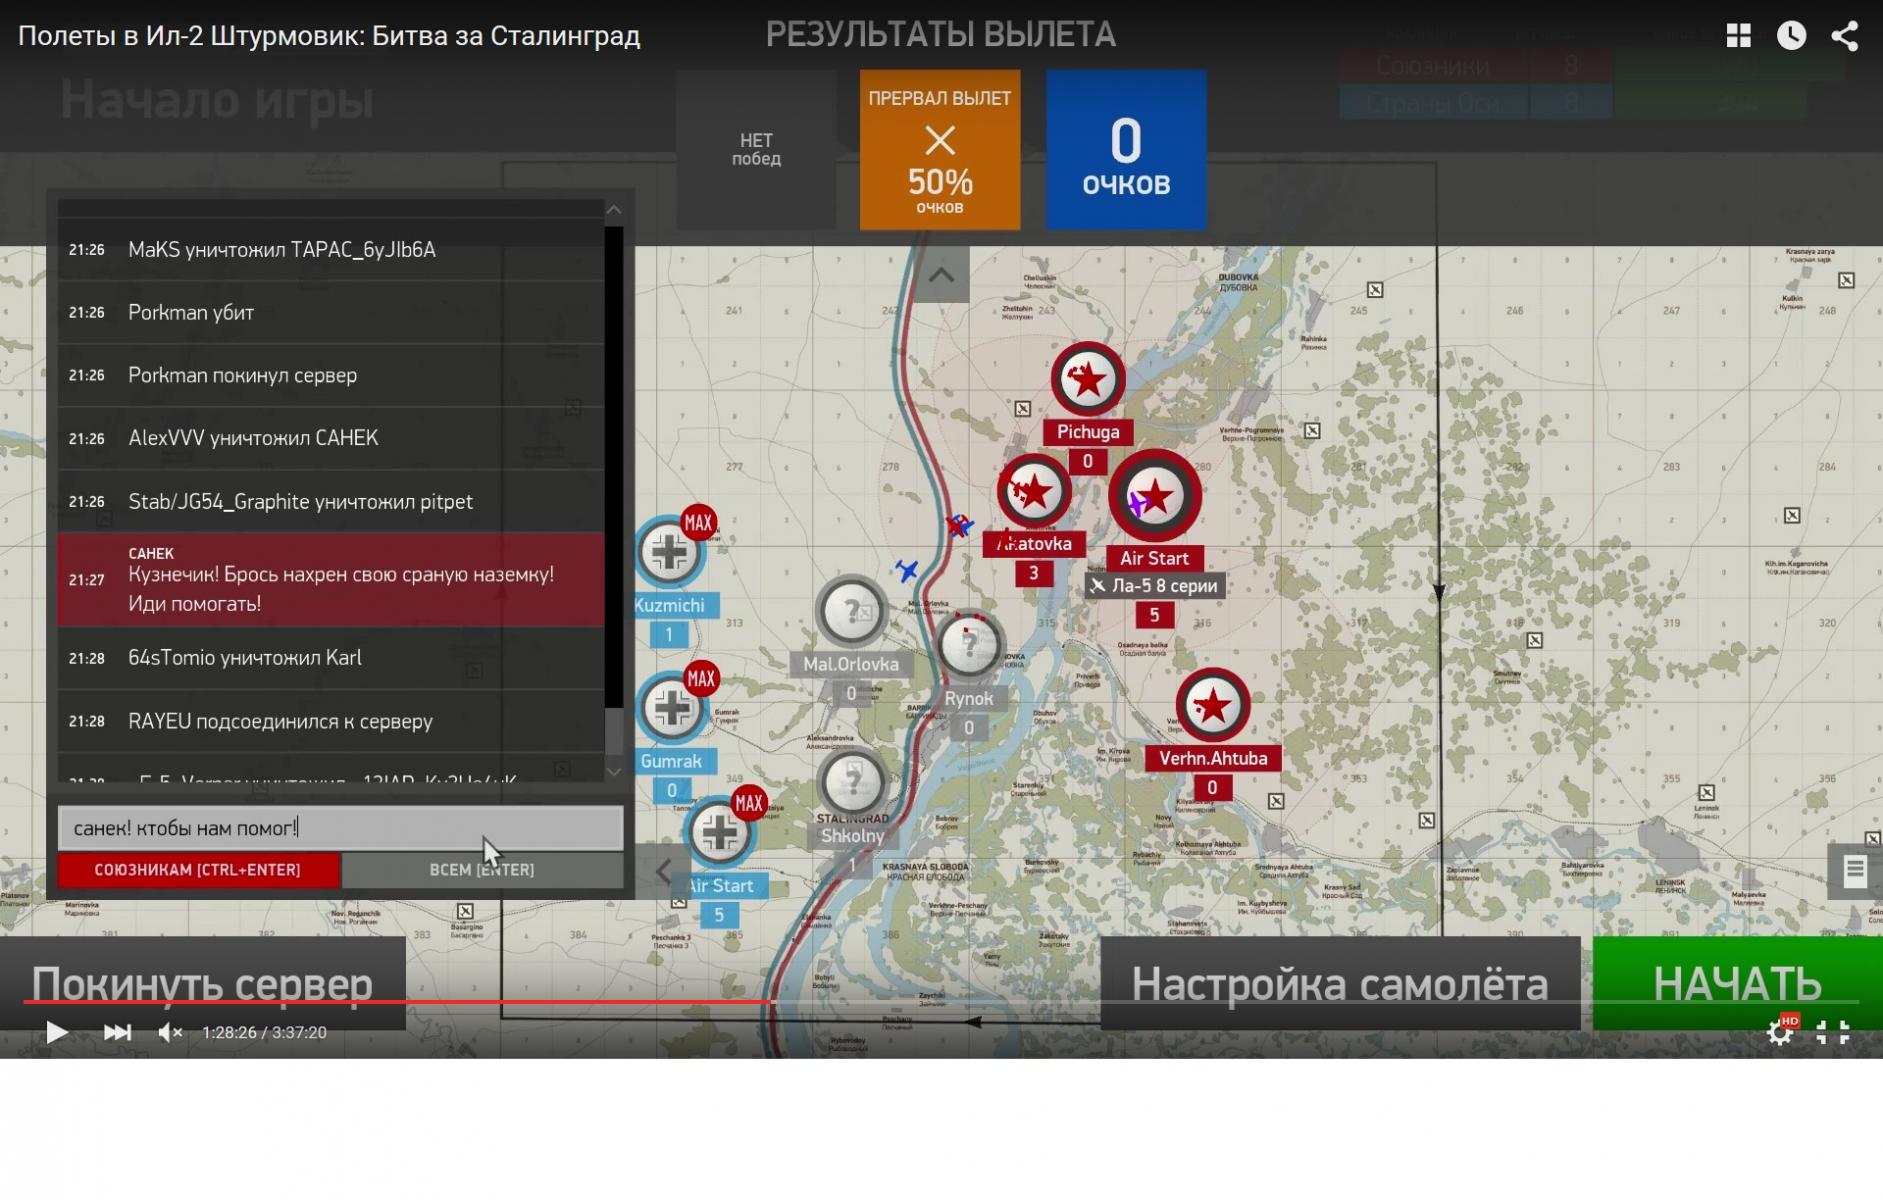Viewport: 1883px width, 1200px height.
Task: Send message to all ВСЕМ
Action: (x=482, y=870)
